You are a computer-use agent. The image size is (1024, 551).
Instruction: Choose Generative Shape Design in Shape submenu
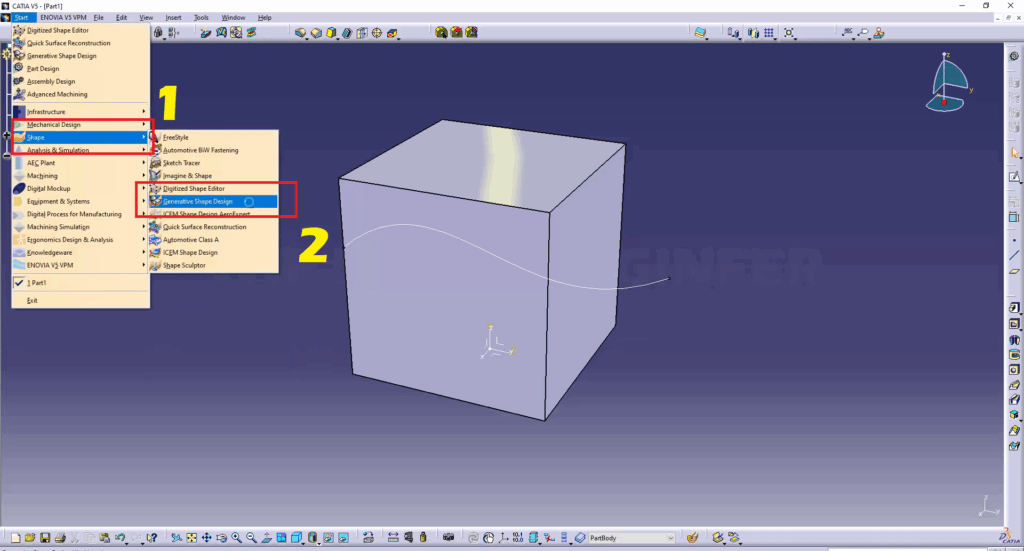coord(198,201)
